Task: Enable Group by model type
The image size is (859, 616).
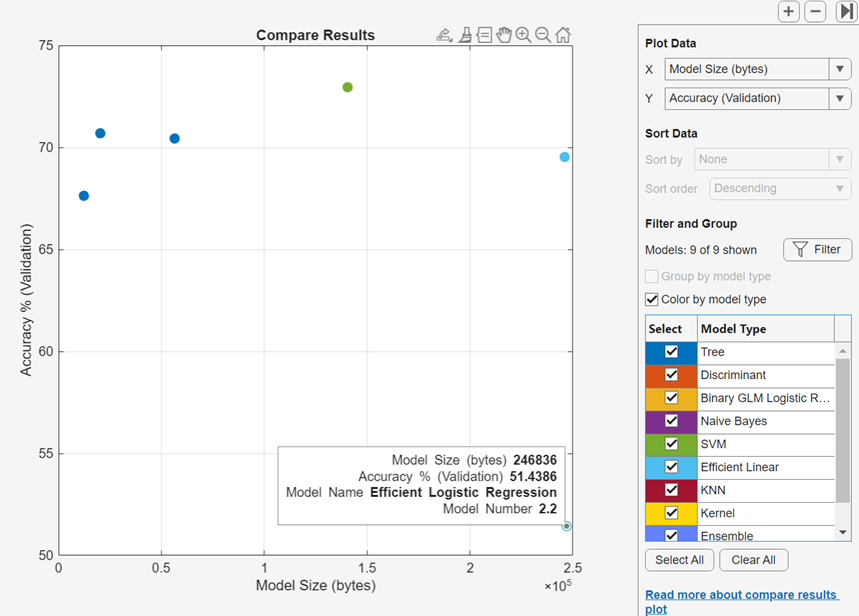Action: click(x=652, y=276)
